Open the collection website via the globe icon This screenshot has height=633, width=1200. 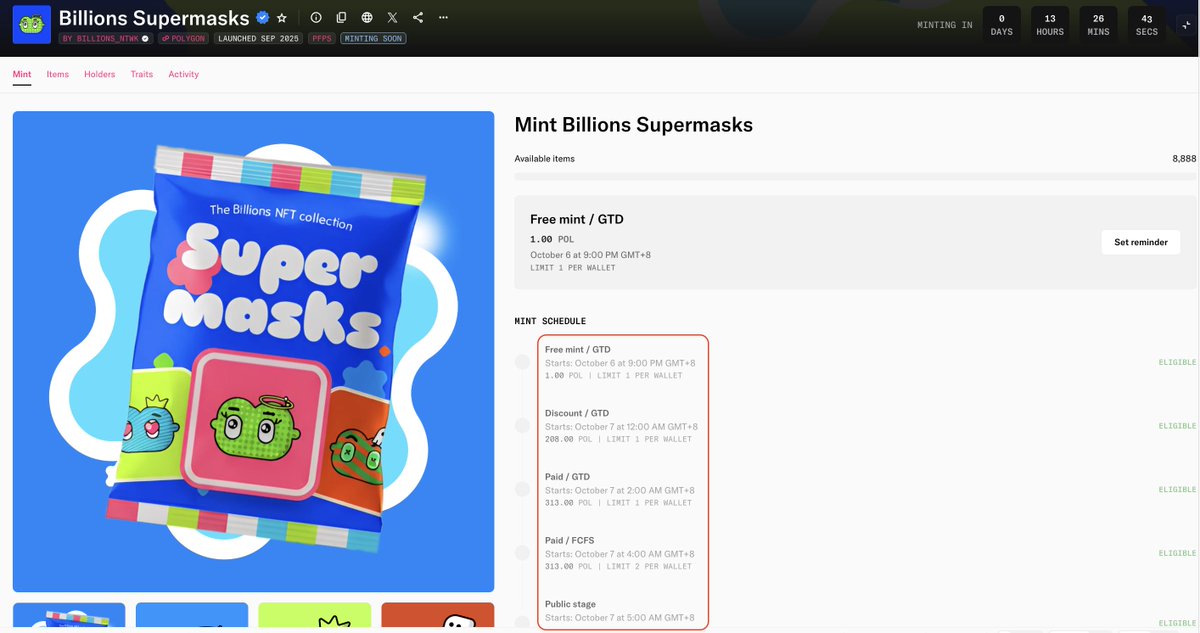[x=367, y=18]
